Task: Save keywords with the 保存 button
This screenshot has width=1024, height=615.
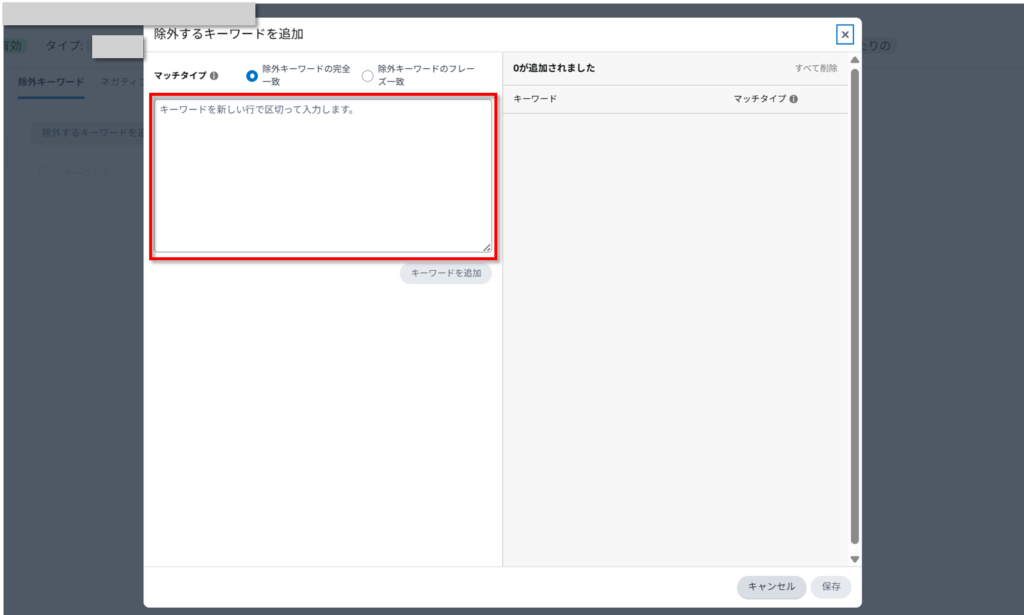Action: tap(831, 587)
